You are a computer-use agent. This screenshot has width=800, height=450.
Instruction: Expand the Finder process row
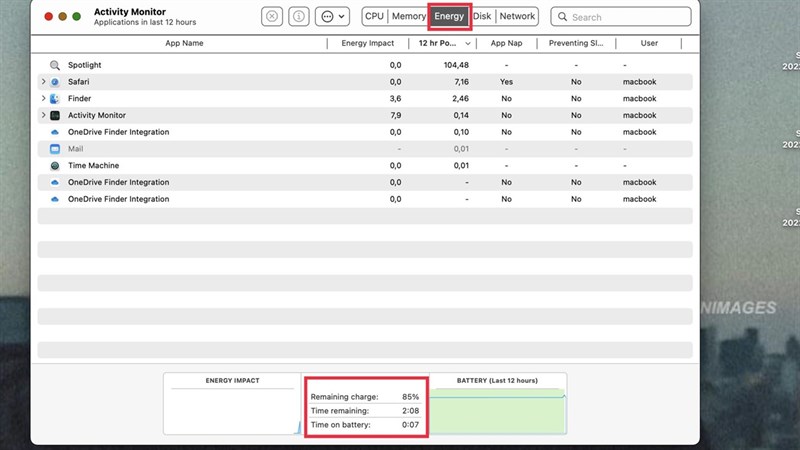(43, 98)
